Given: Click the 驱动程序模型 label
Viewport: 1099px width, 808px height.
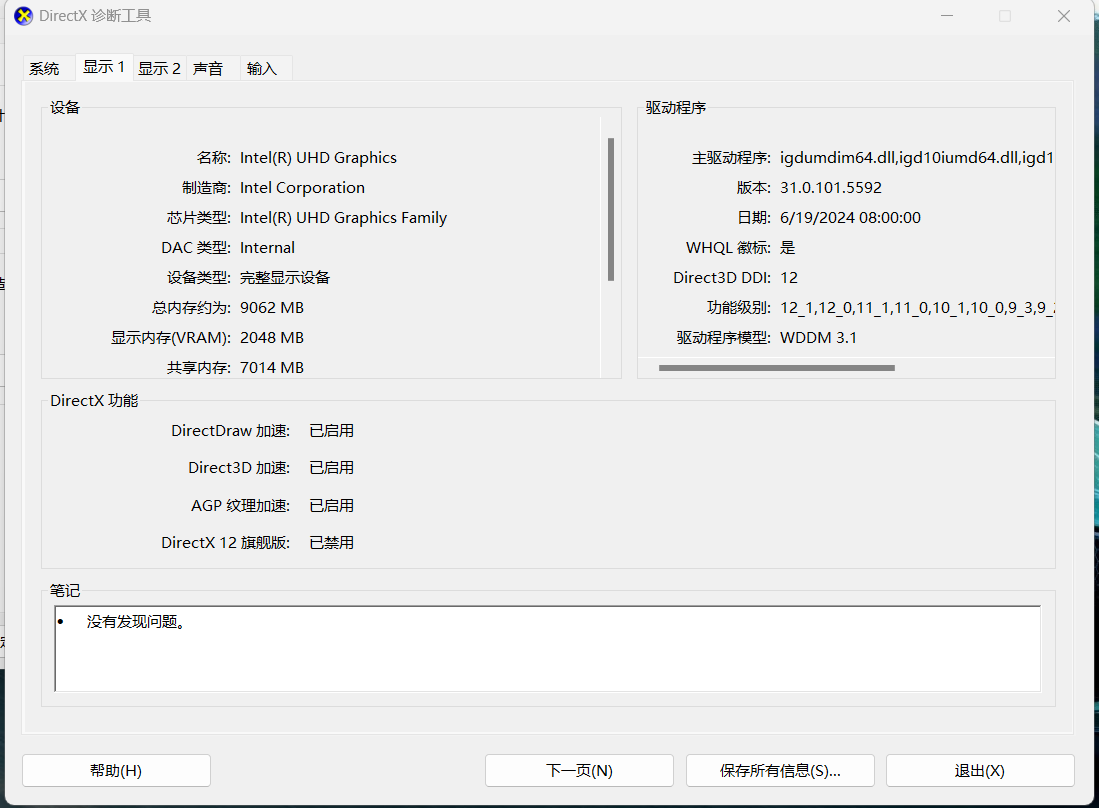Looking at the screenshot, I should click(x=723, y=338).
